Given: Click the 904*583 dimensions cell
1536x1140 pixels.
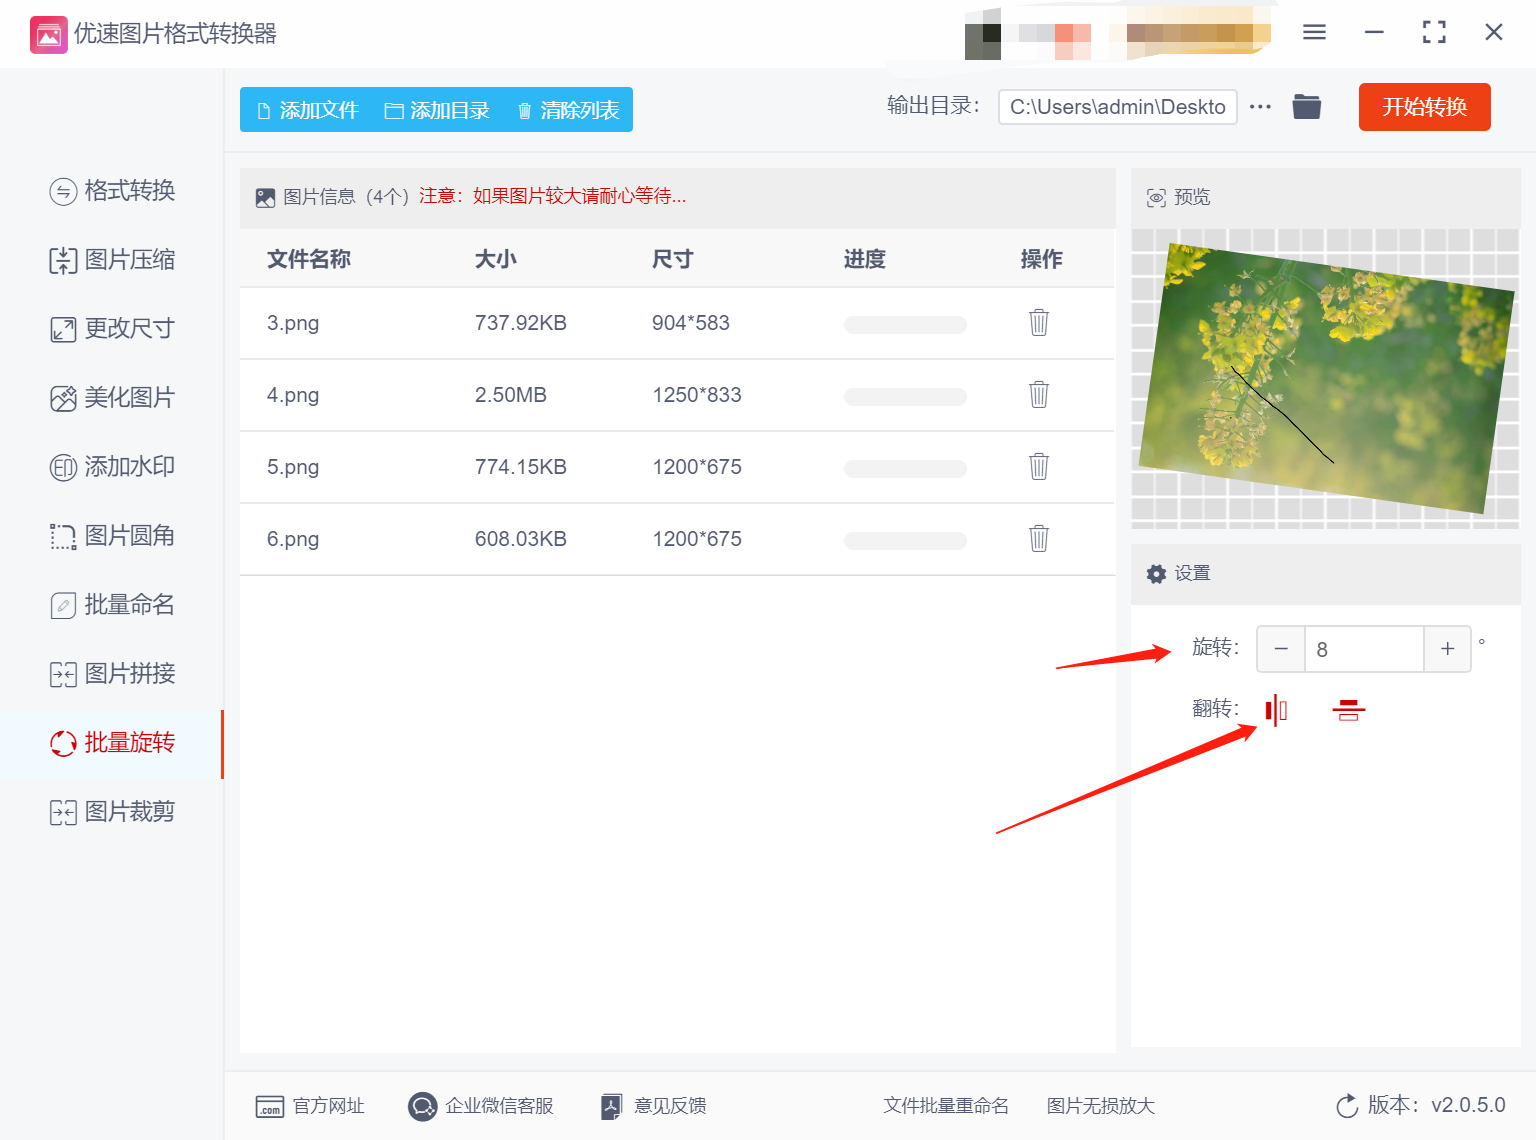Looking at the screenshot, I should 691,323.
